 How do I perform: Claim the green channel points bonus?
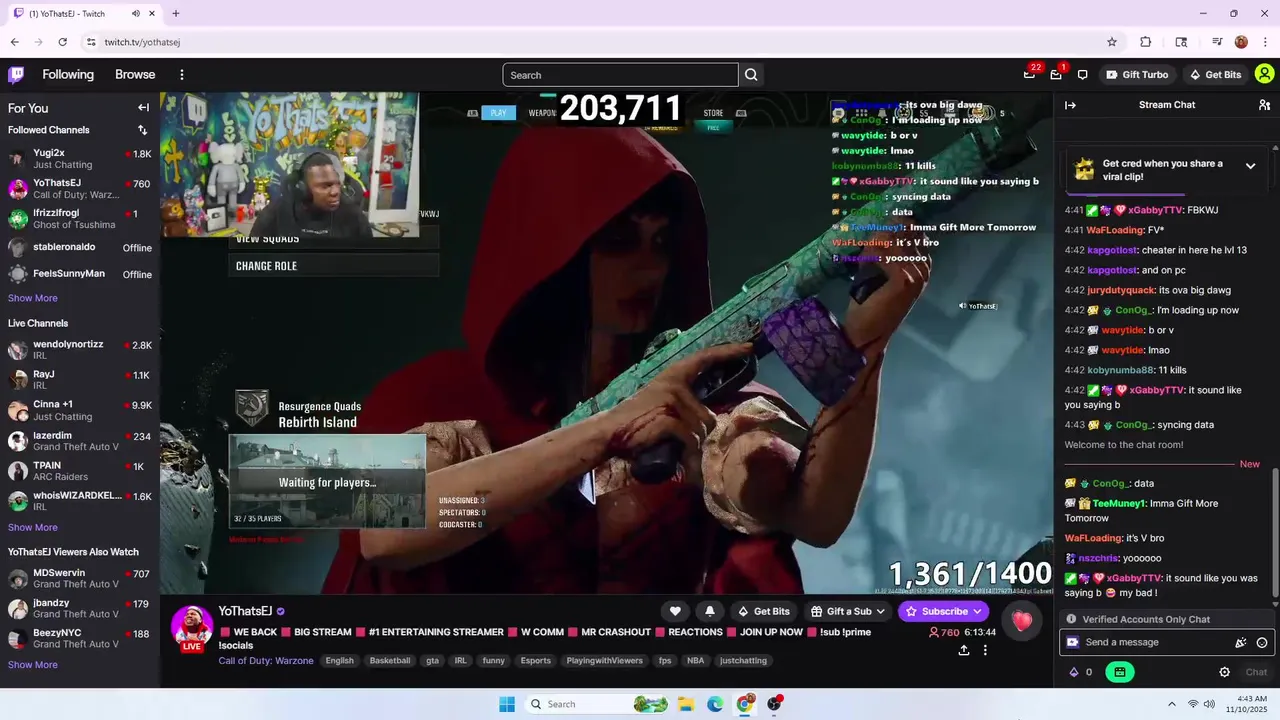1119,672
